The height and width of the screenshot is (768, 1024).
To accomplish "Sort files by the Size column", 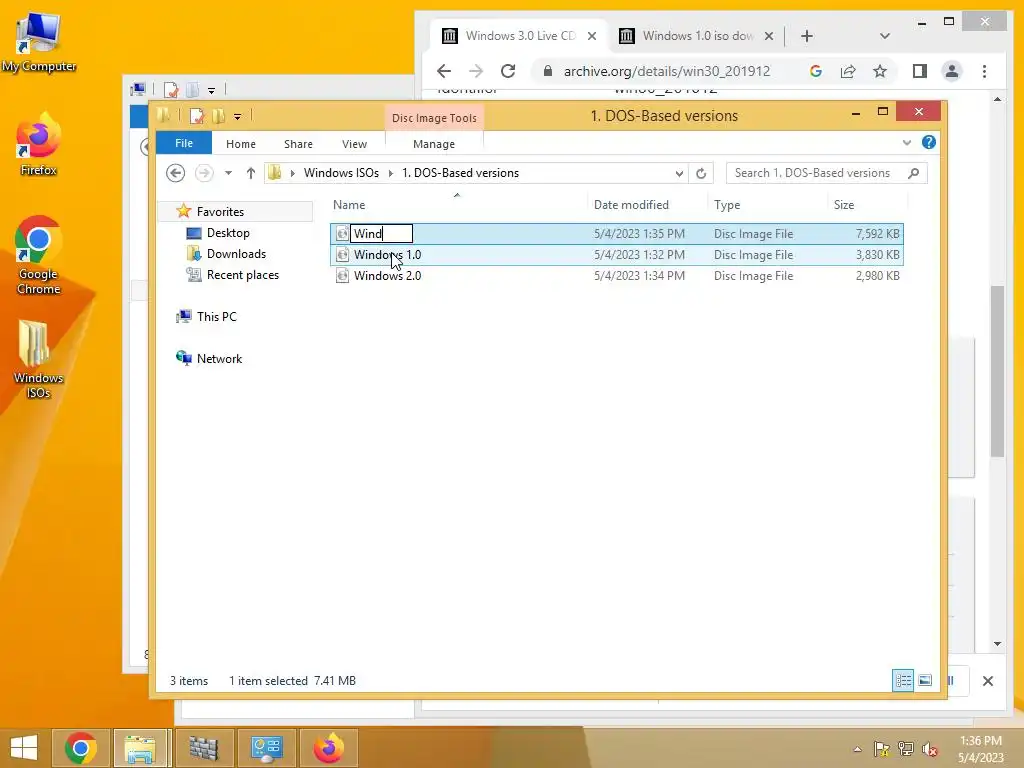I will 844,204.
